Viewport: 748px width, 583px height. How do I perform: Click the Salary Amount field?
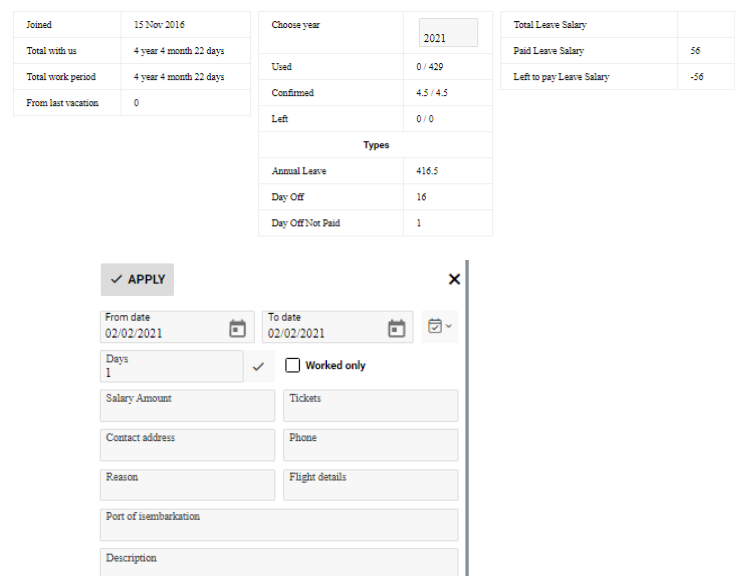point(187,406)
